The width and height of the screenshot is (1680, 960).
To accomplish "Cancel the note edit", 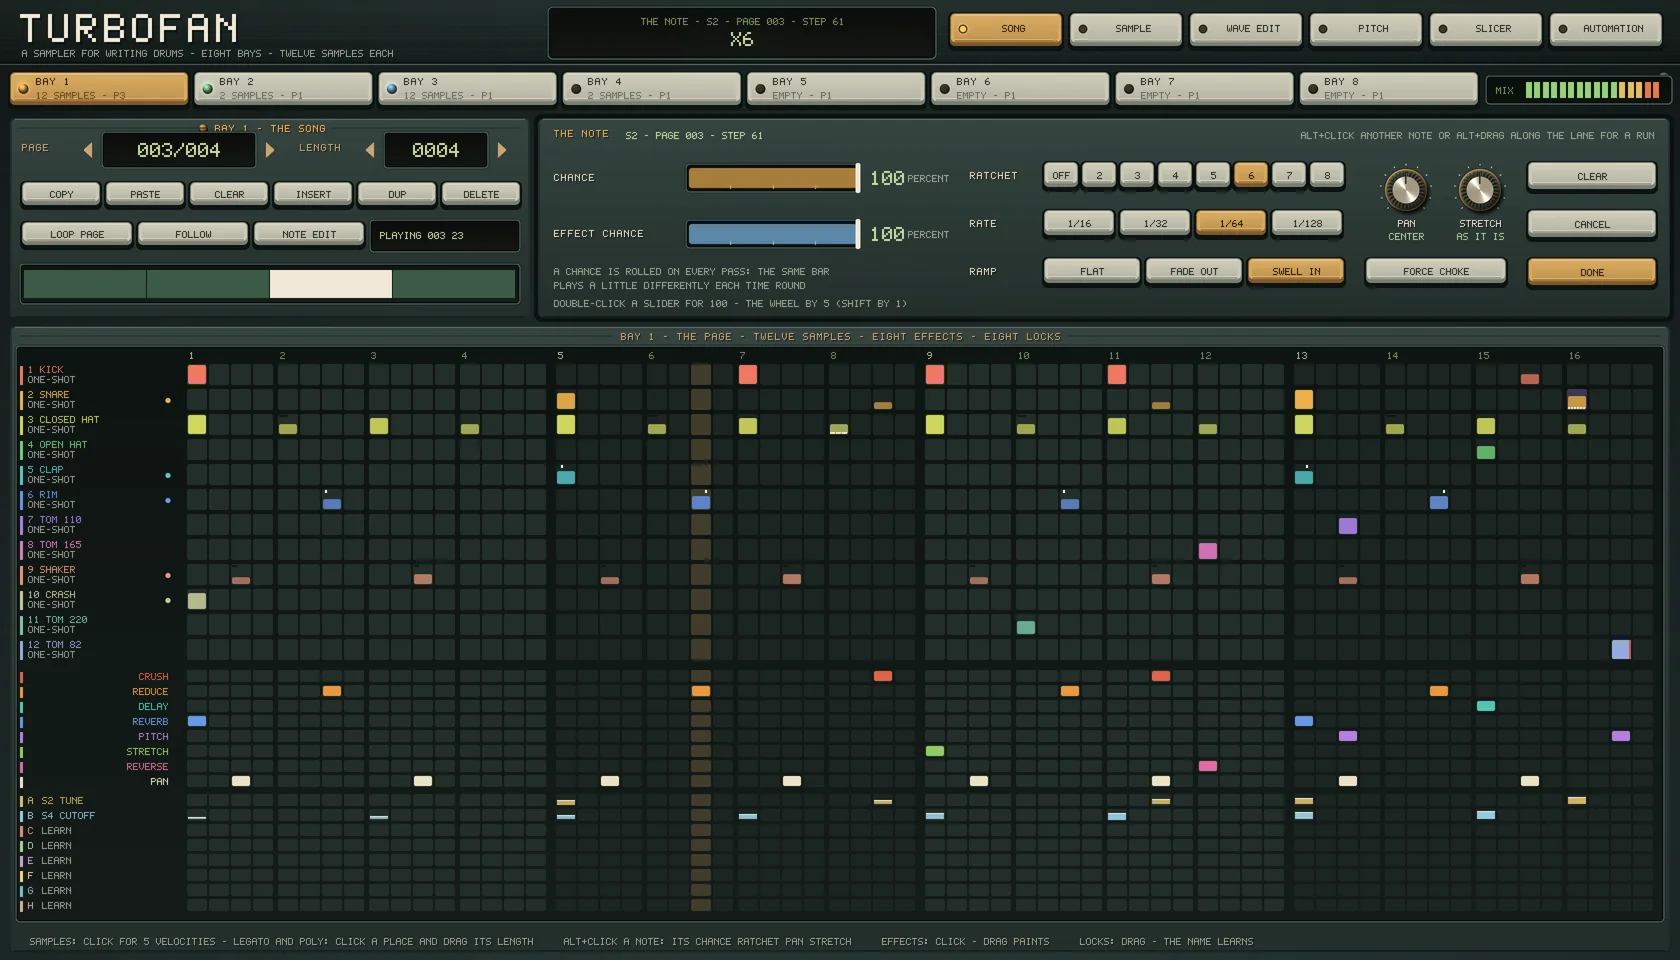I will coord(1592,224).
